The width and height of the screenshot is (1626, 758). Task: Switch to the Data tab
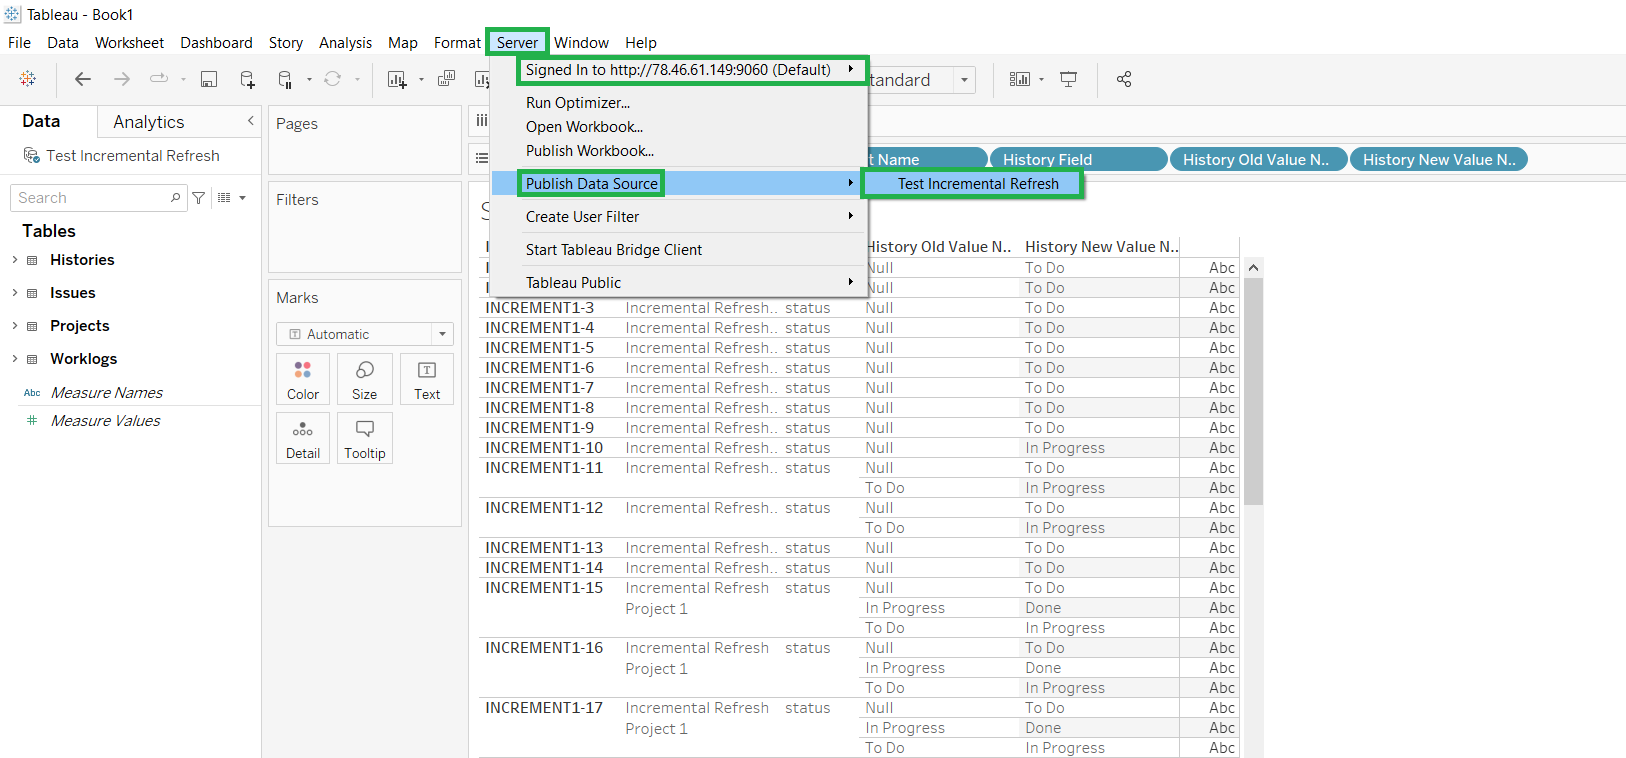tap(41, 121)
